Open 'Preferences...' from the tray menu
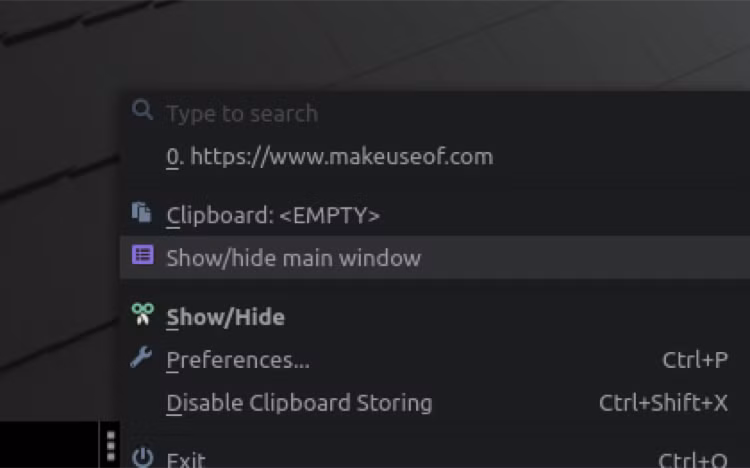This screenshot has height=468, width=750. tap(434, 359)
